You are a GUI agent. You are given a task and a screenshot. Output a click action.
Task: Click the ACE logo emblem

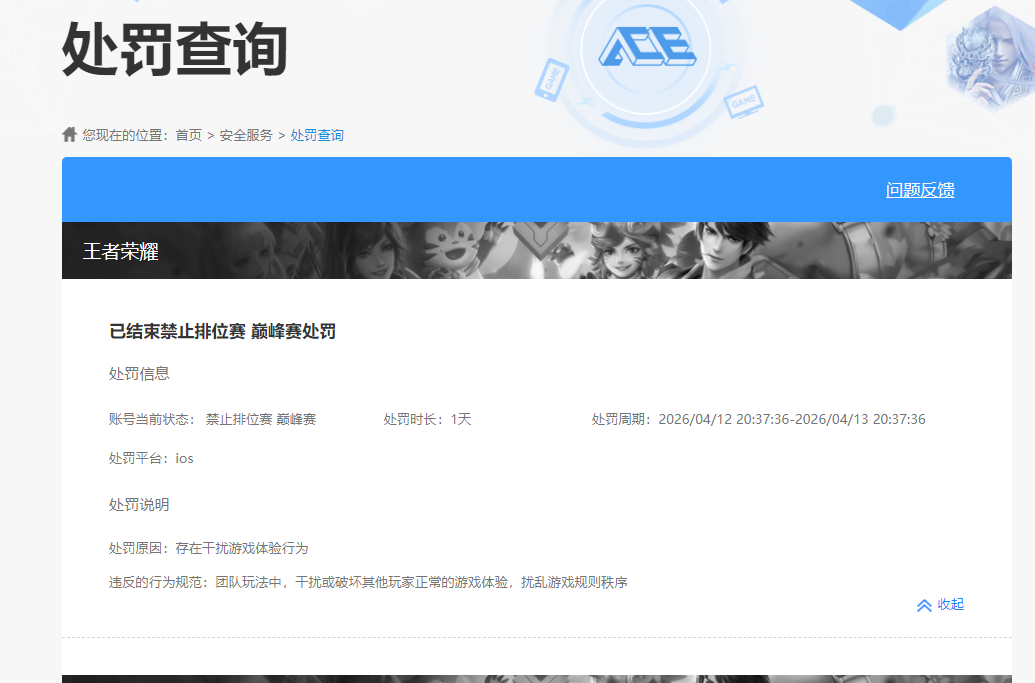pos(650,47)
